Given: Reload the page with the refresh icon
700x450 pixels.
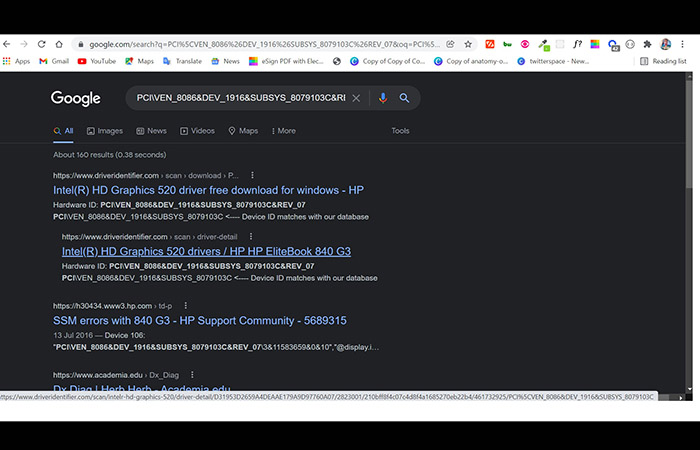Looking at the screenshot, I should [x=42, y=44].
